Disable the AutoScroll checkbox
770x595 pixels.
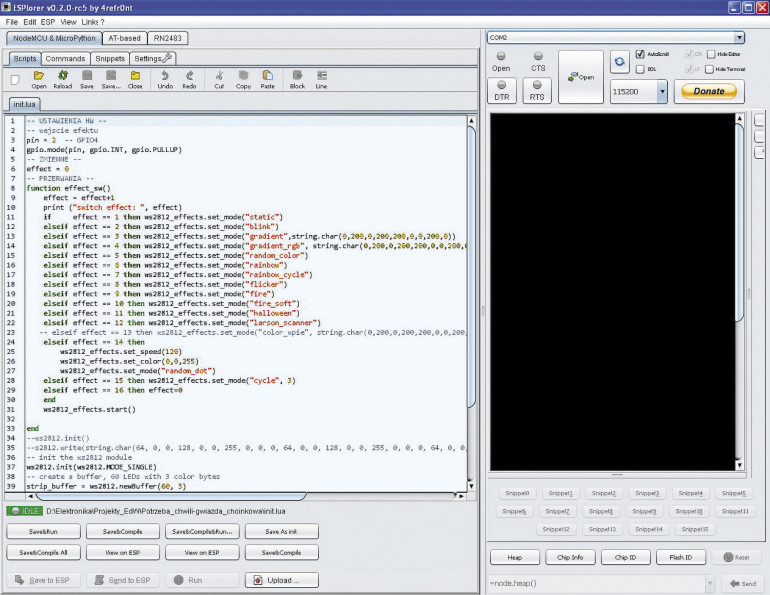tap(640, 54)
